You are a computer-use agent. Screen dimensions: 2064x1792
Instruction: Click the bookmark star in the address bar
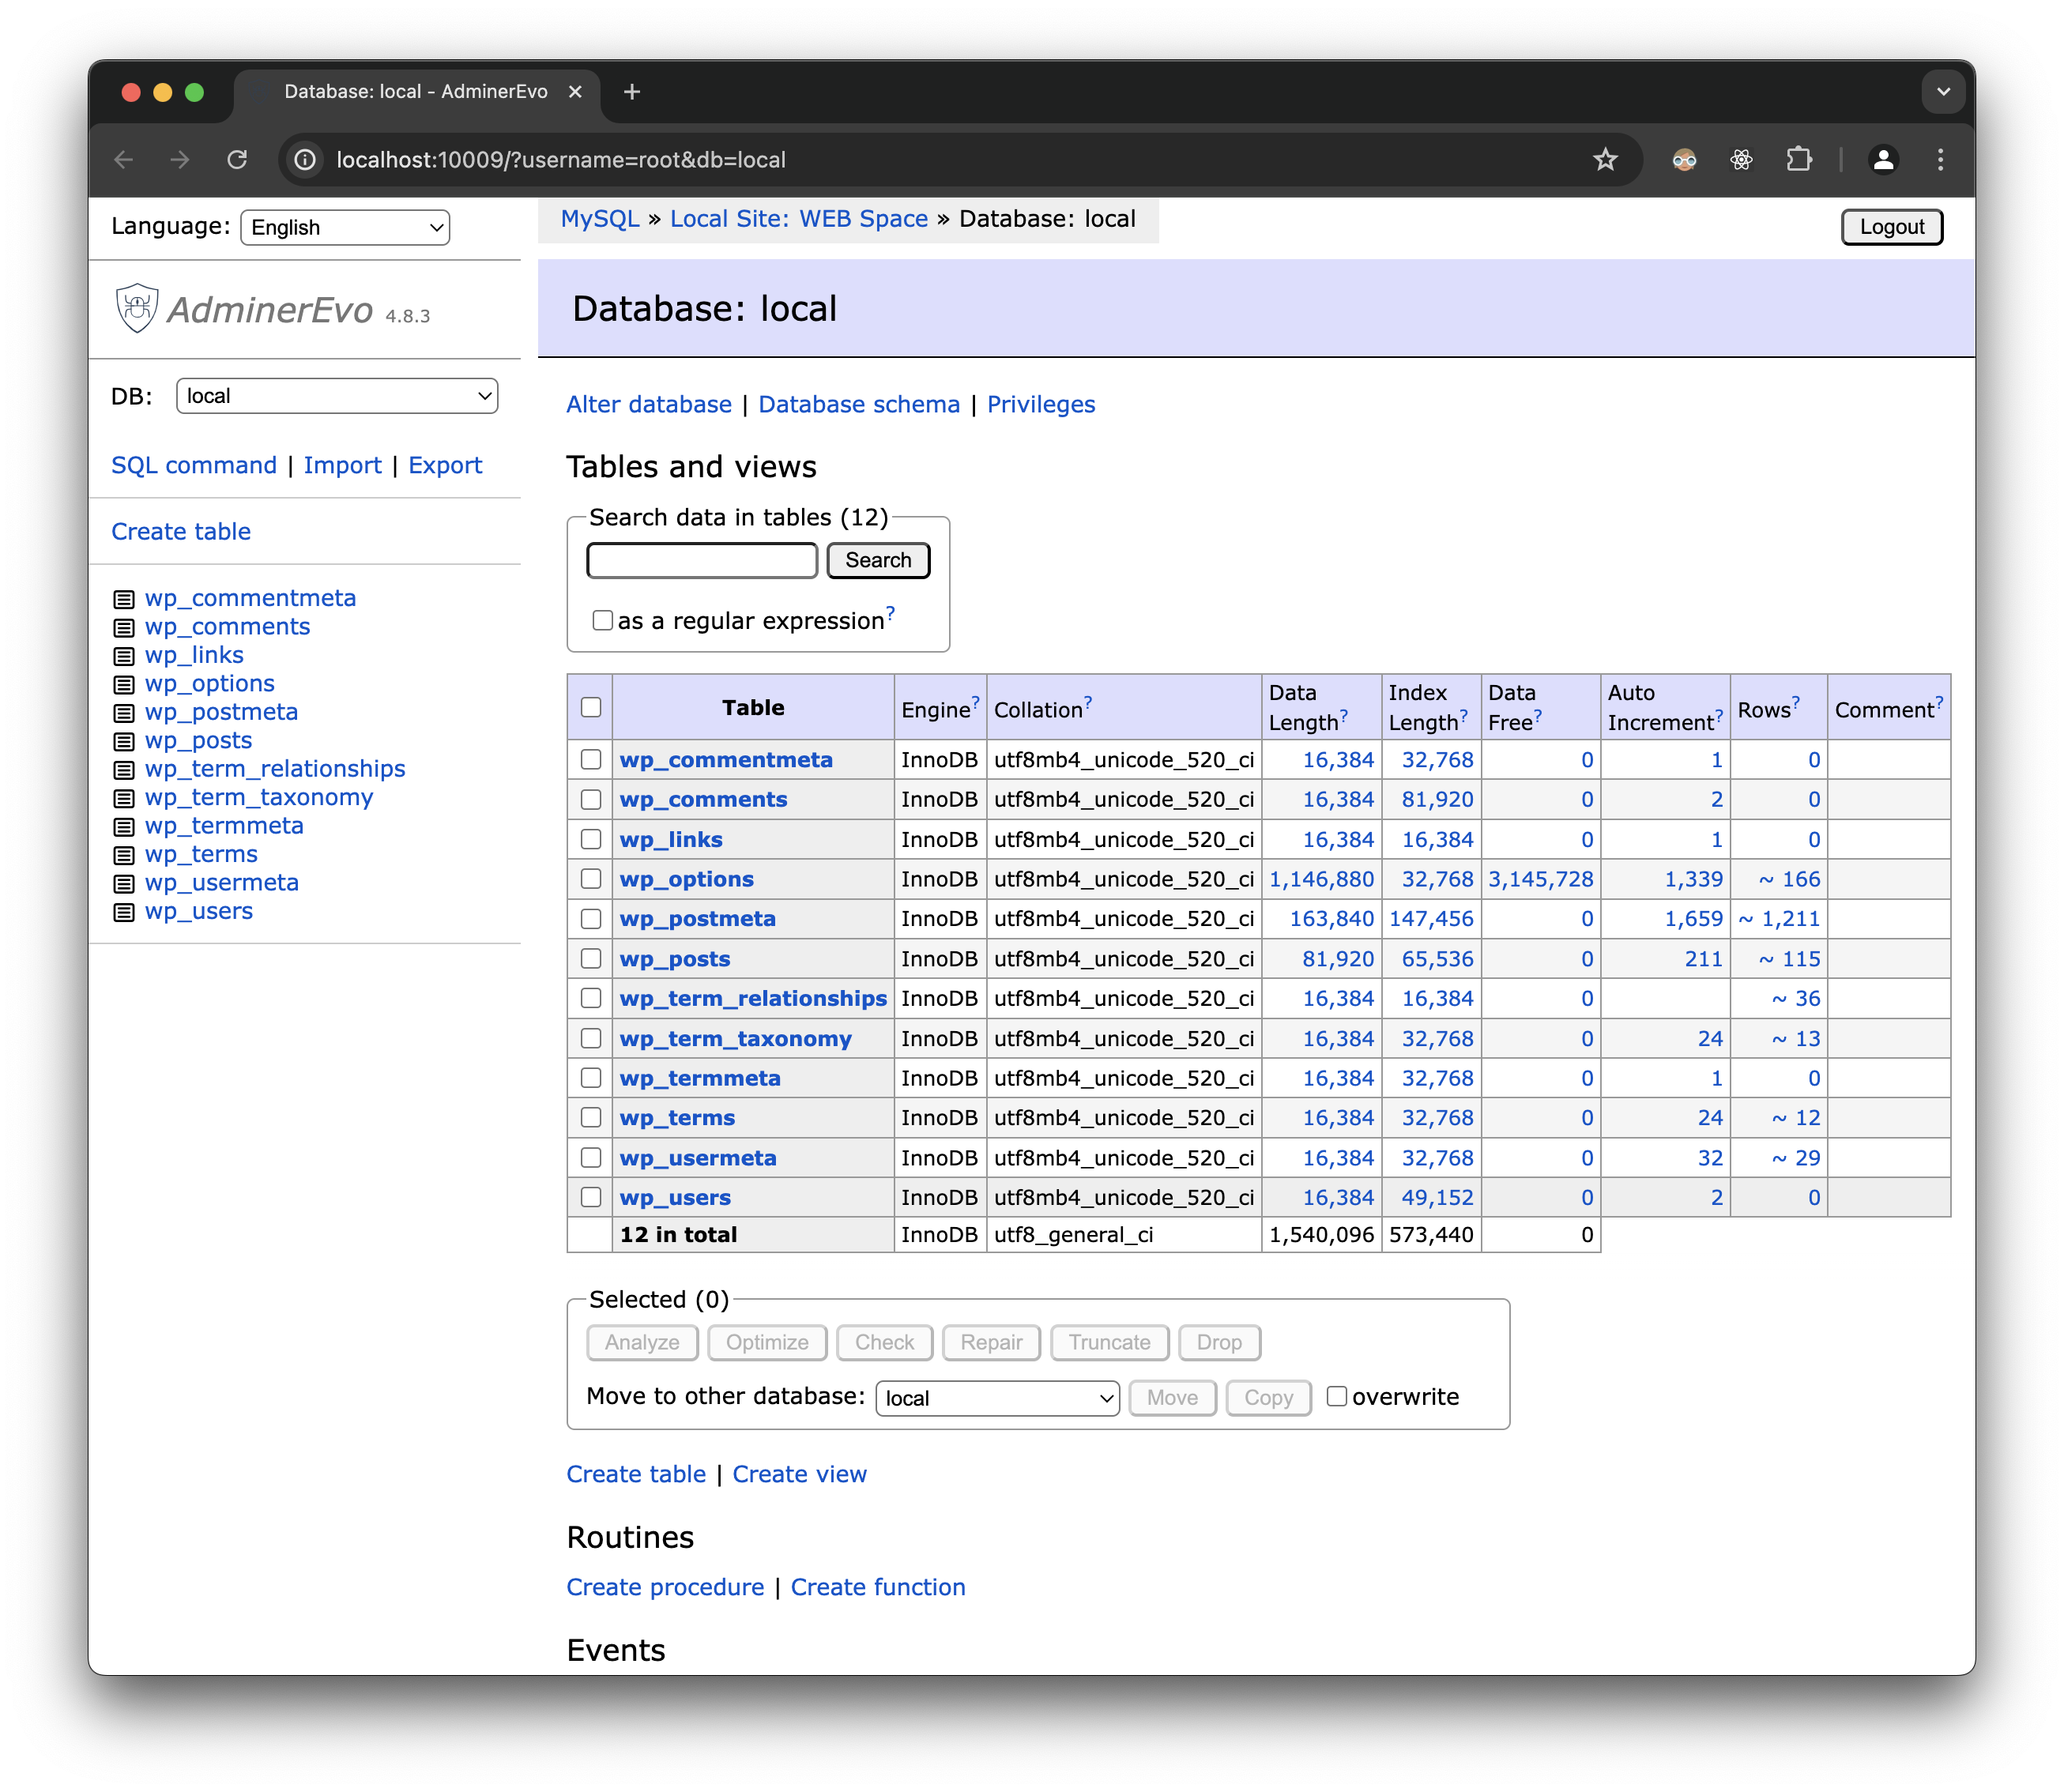[1605, 159]
